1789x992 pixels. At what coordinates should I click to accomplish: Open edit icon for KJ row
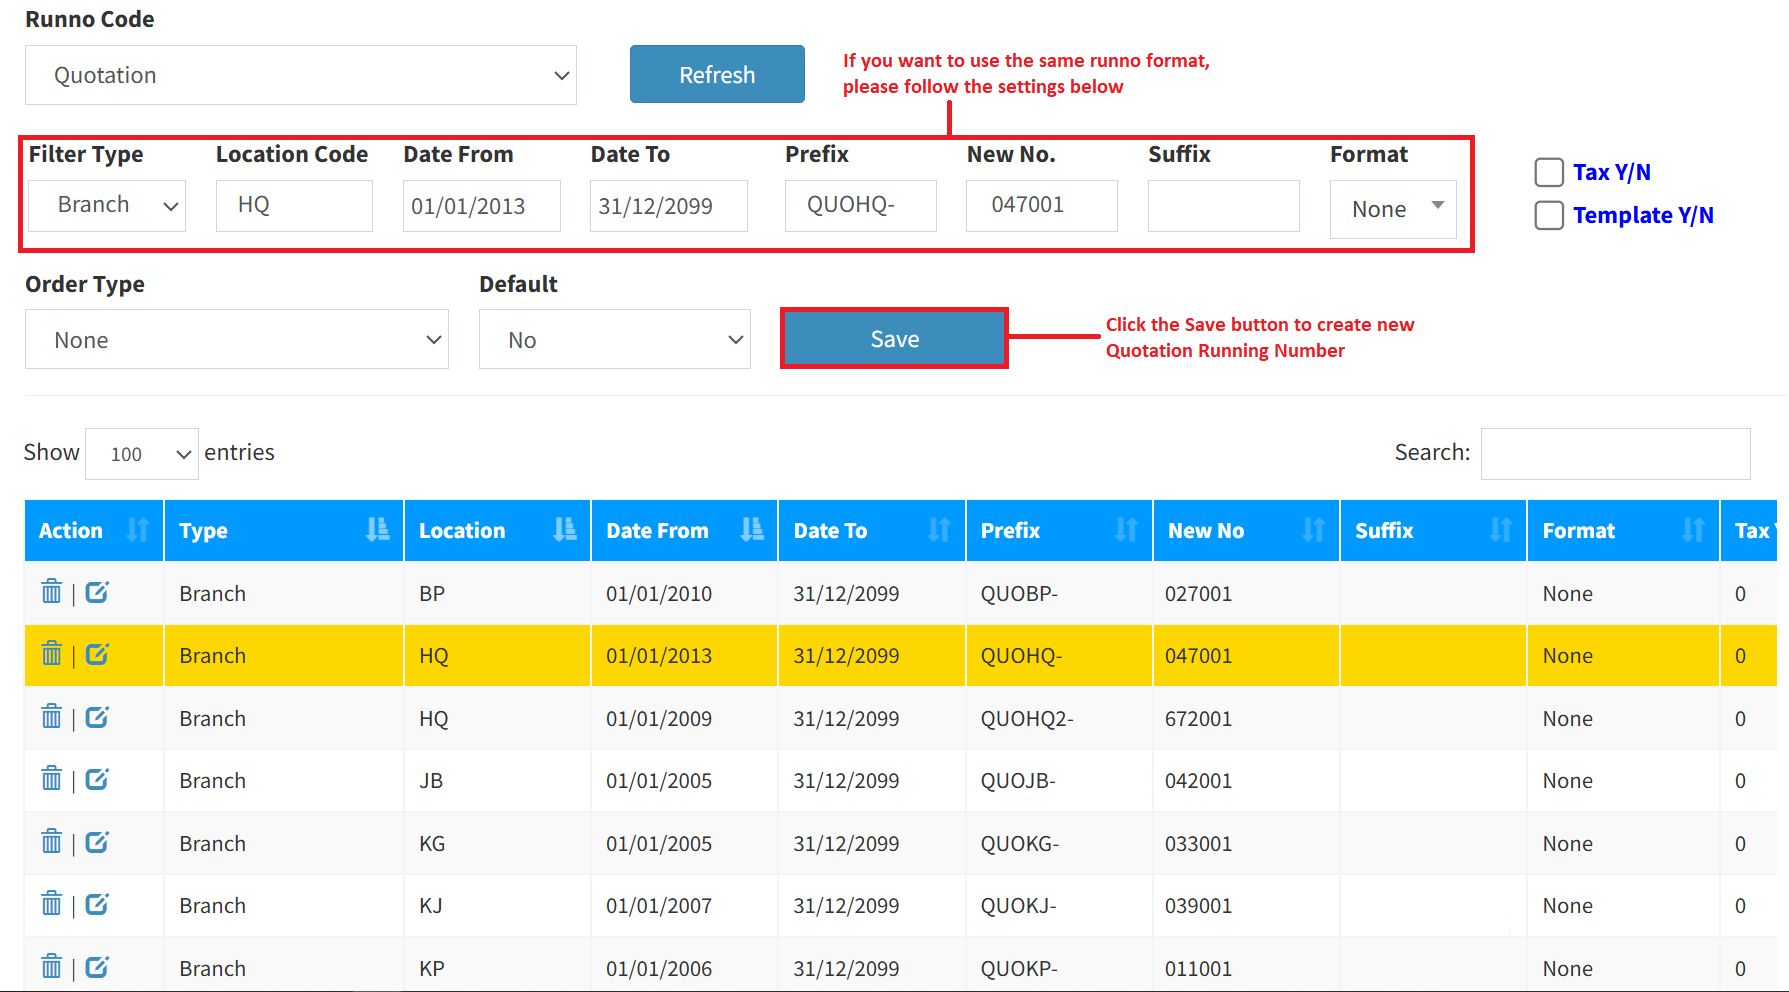pyautogui.click(x=97, y=905)
